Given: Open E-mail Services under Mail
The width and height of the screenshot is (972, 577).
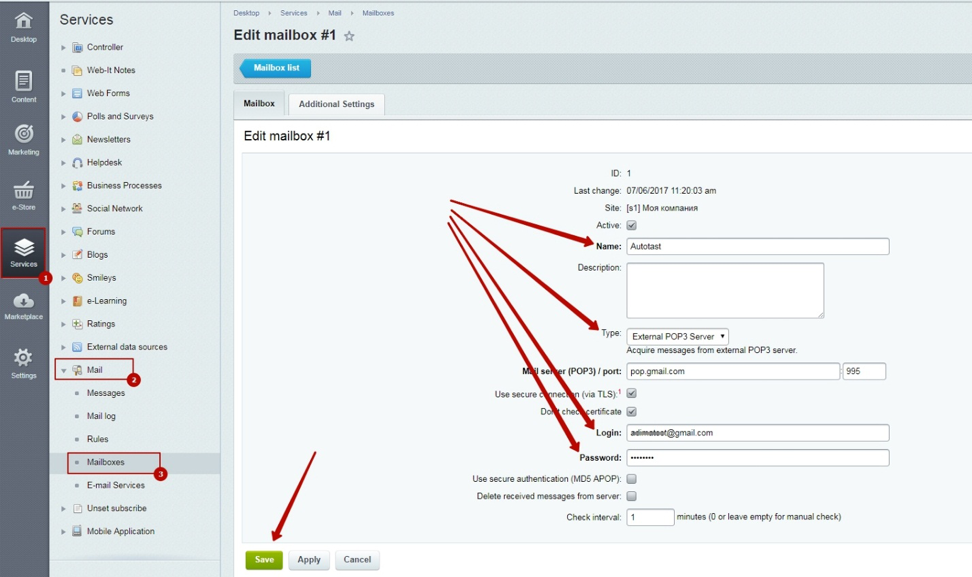Looking at the screenshot, I should [x=116, y=485].
